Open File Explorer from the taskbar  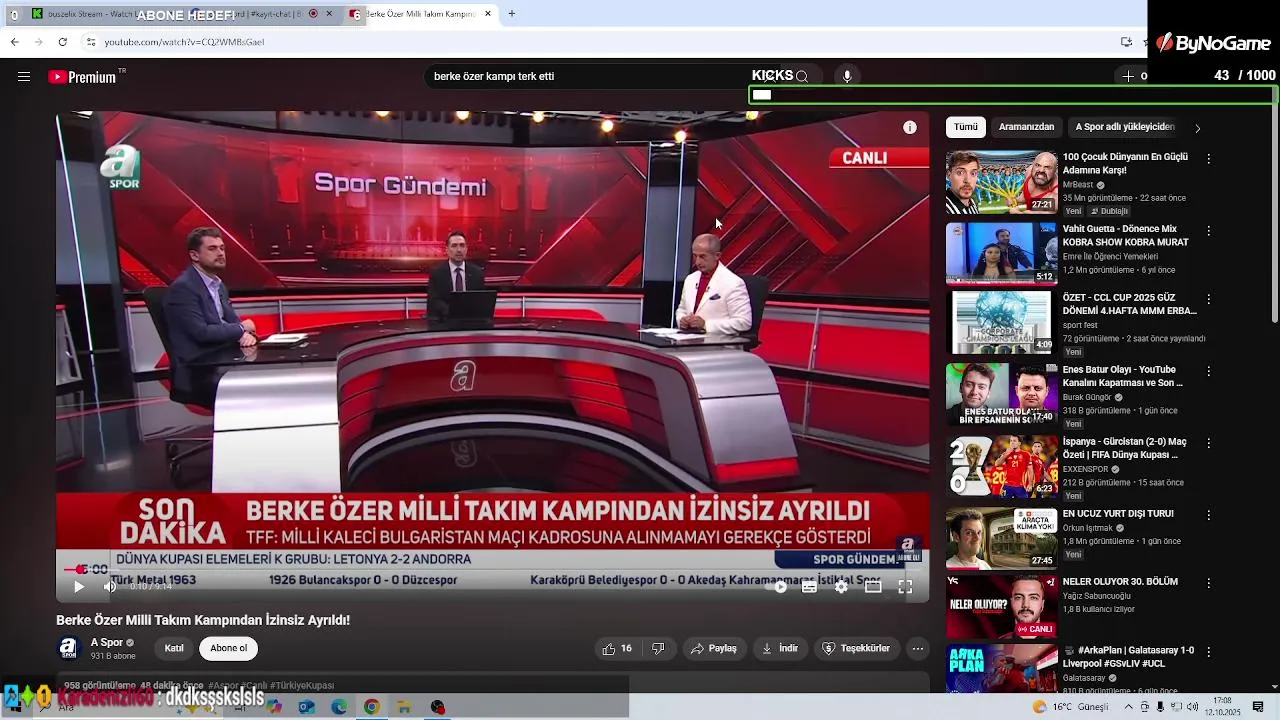[404, 707]
